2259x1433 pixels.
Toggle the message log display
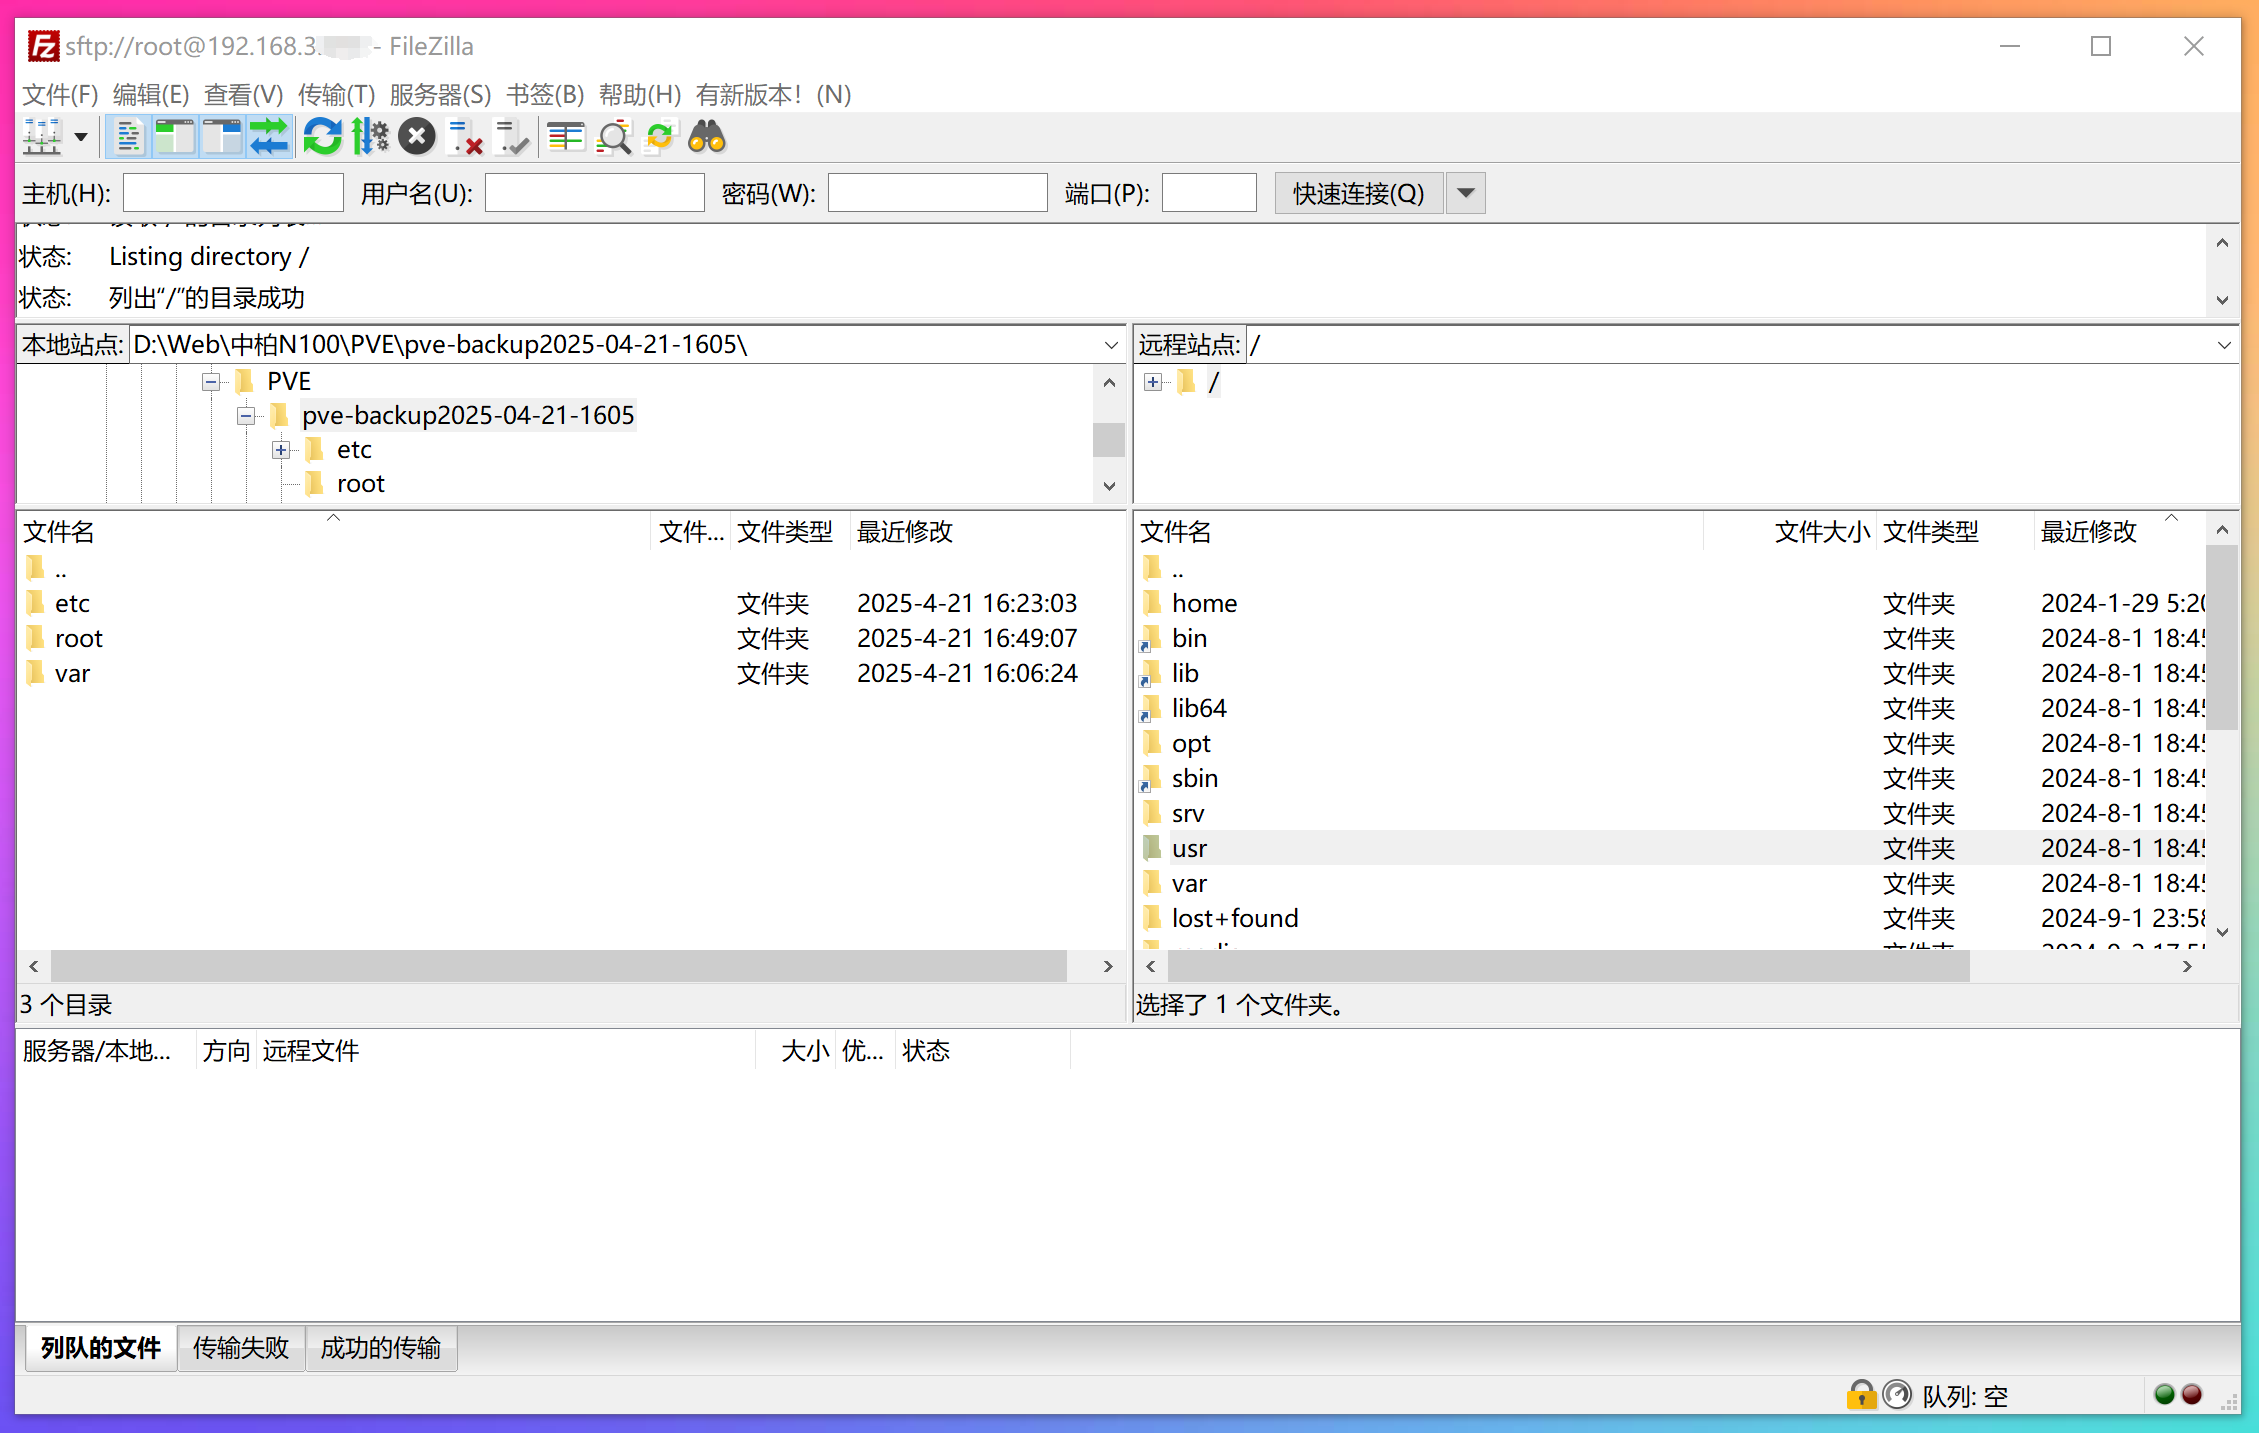pyautogui.click(x=128, y=137)
